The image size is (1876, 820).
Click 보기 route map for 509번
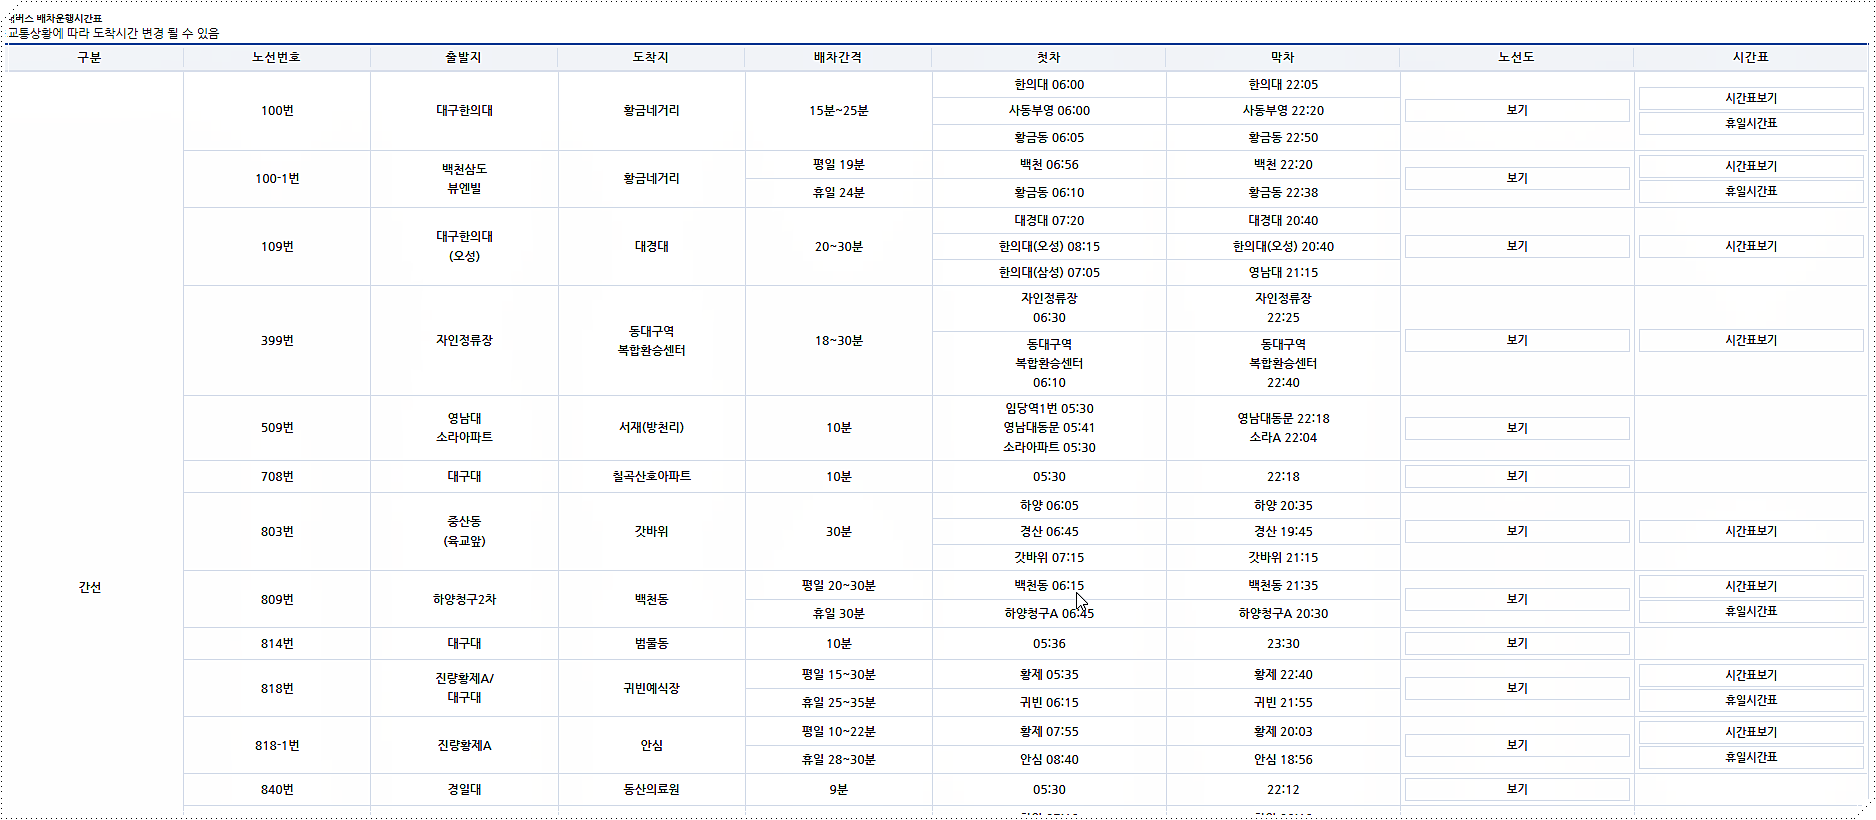[x=1517, y=428]
